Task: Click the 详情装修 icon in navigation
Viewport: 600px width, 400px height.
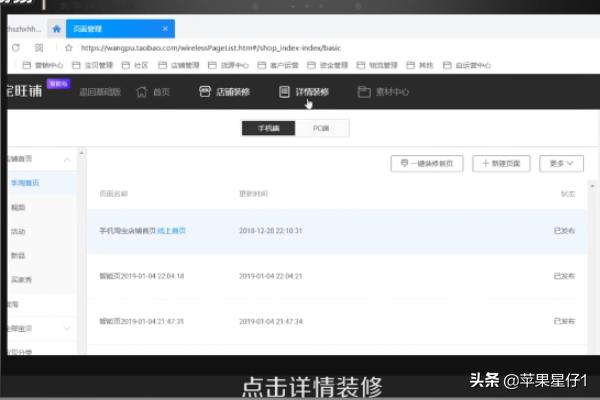Action: pos(284,92)
